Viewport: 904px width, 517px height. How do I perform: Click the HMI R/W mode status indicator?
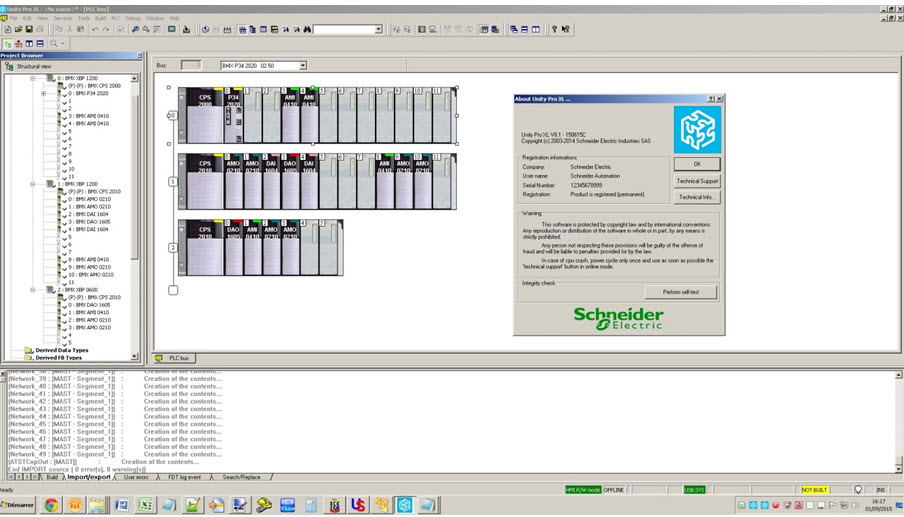(583, 490)
